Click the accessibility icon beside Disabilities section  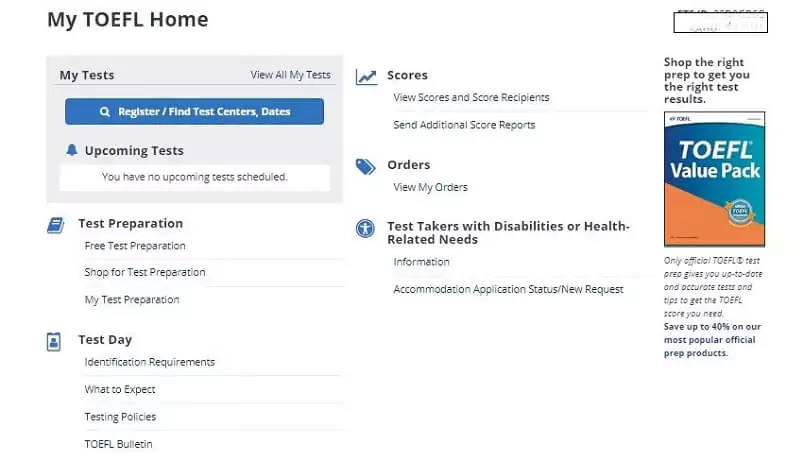(x=366, y=229)
